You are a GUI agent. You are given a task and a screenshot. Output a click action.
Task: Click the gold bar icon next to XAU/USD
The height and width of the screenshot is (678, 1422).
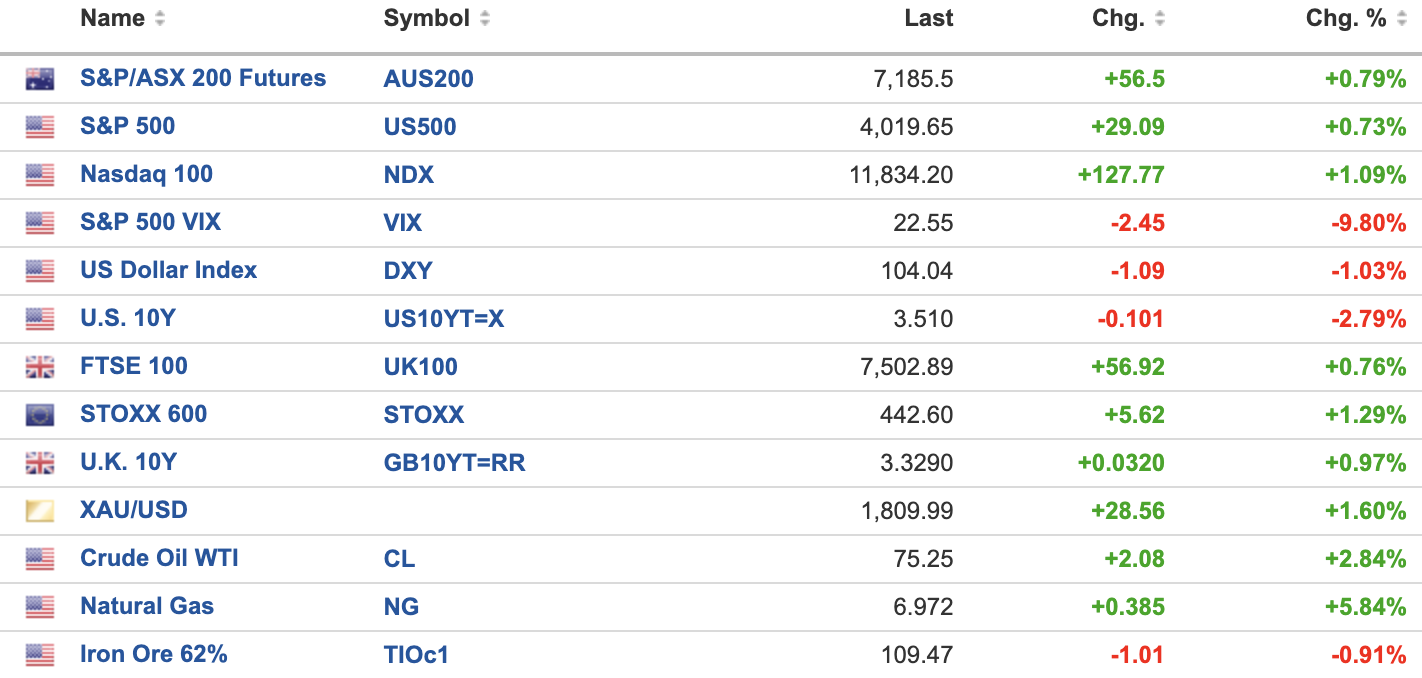pyautogui.click(x=40, y=511)
